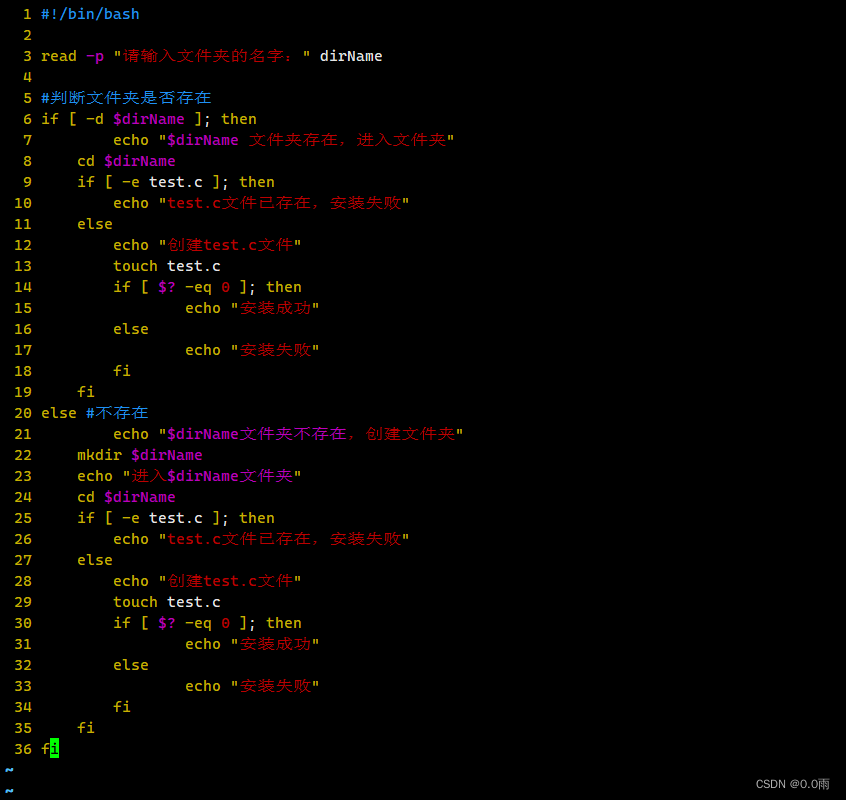Click 'test.c' on line 29

(x=194, y=602)
